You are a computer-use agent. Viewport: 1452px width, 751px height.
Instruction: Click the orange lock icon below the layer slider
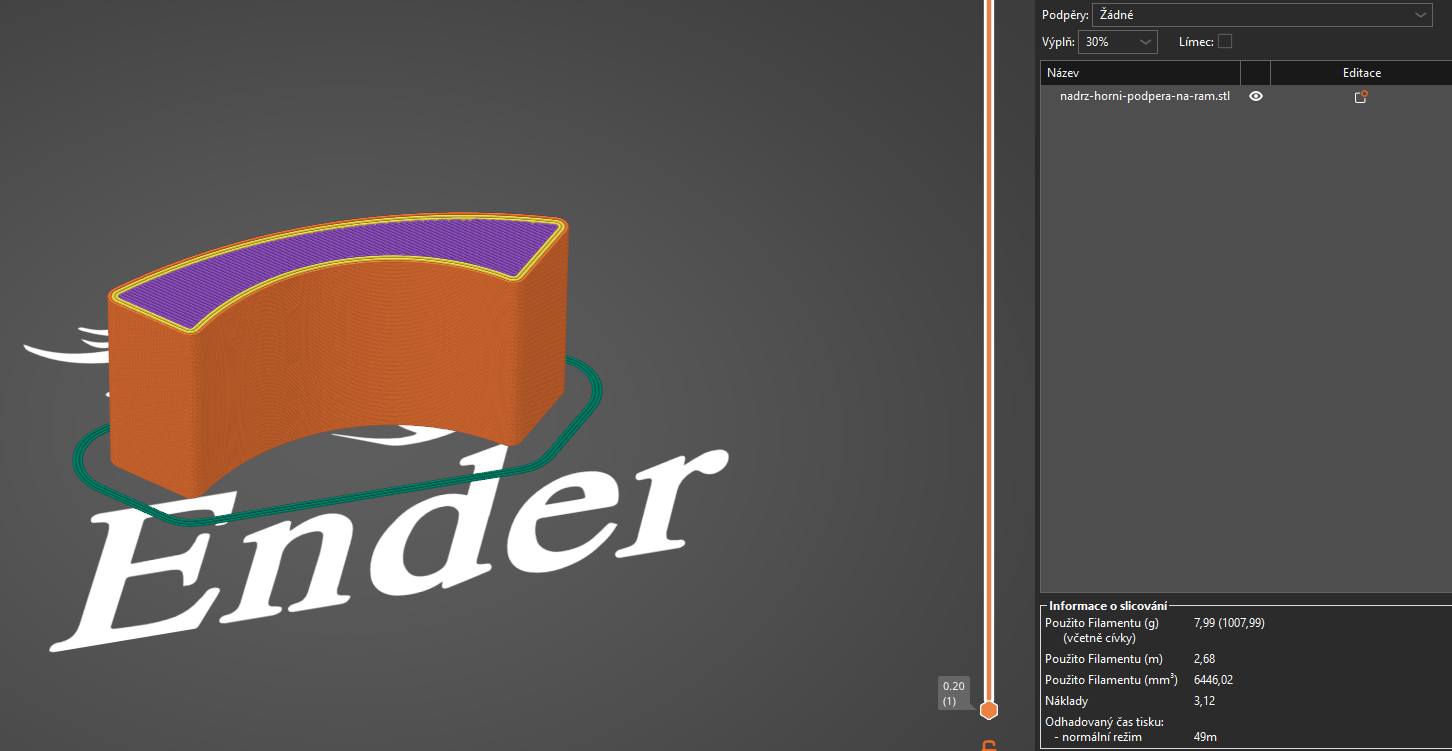coord(989,745)
